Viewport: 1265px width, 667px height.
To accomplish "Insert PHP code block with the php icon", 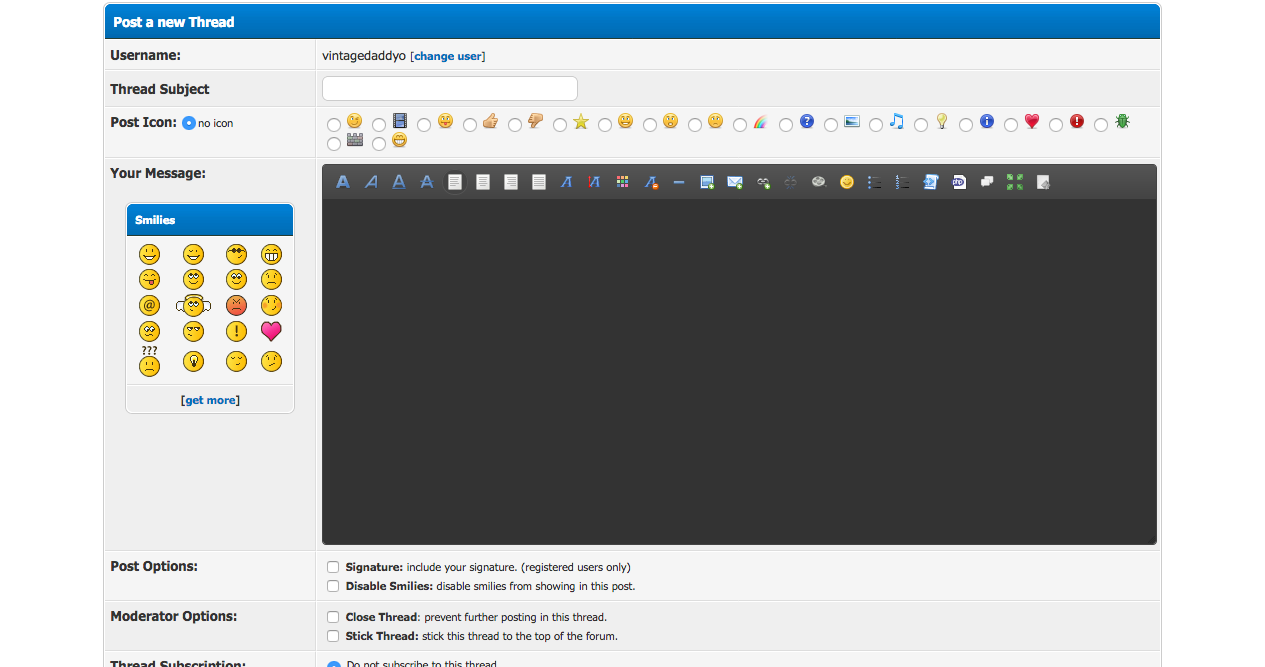I will click(959, 182).
